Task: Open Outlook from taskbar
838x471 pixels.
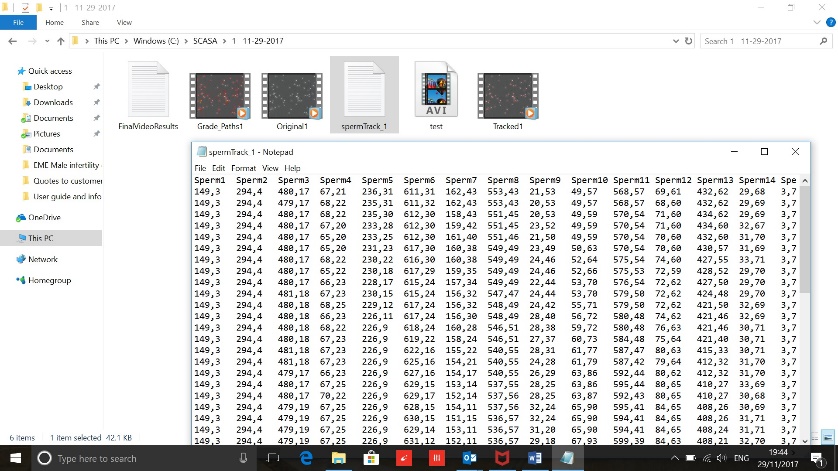Action: click(x=469, y=458)
